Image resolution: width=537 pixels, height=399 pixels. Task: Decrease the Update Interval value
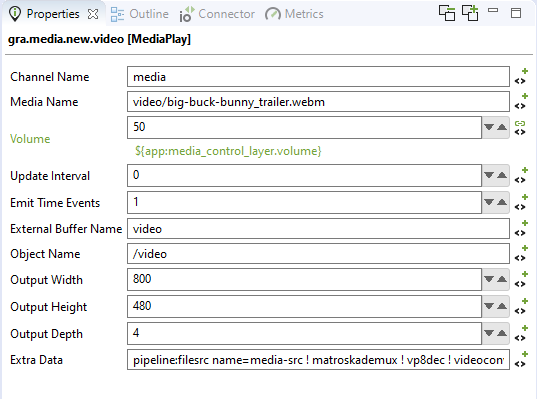pyautogui.click(x=489, y=175)
